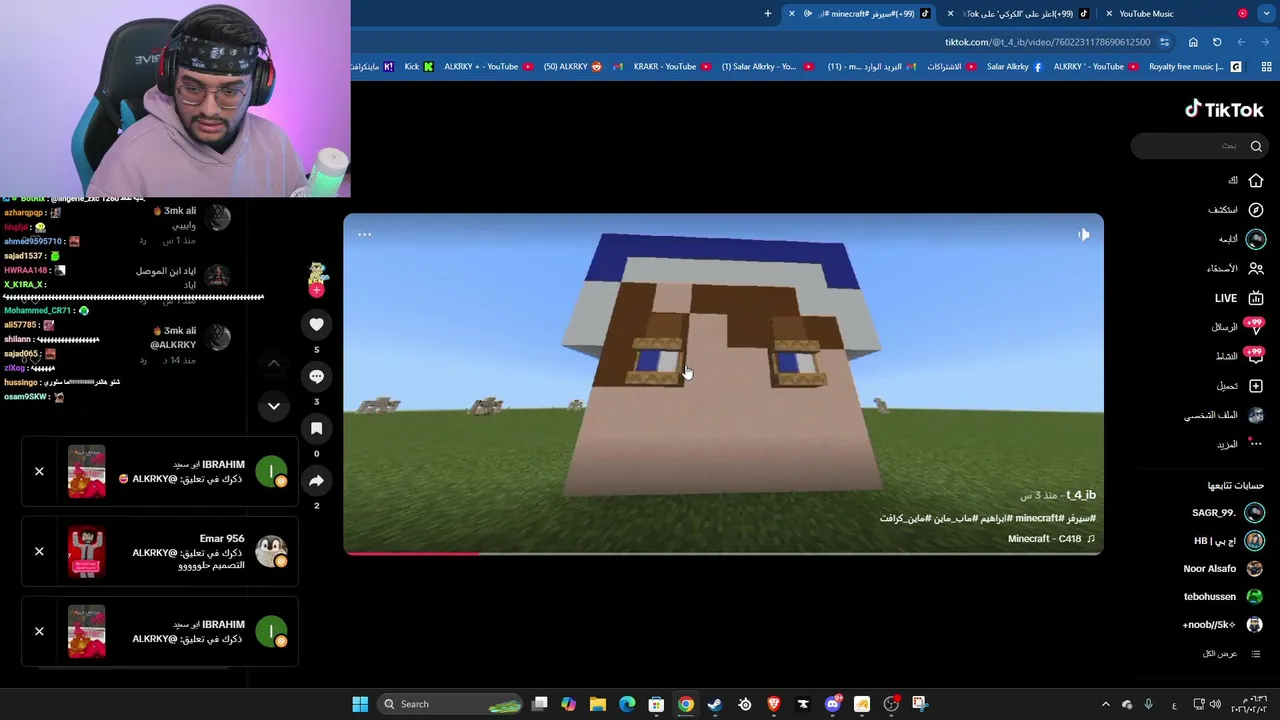Dismiss the bottom IBRAHIM notification
1280x720 pixels.
click(x=39, y=631)
